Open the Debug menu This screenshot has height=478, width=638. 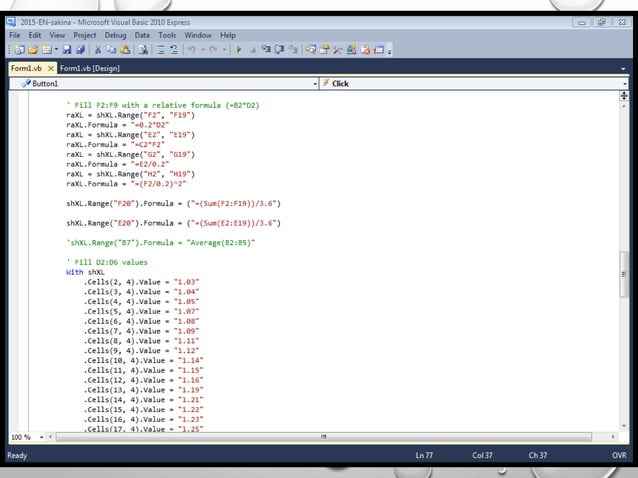click(115, 35)
